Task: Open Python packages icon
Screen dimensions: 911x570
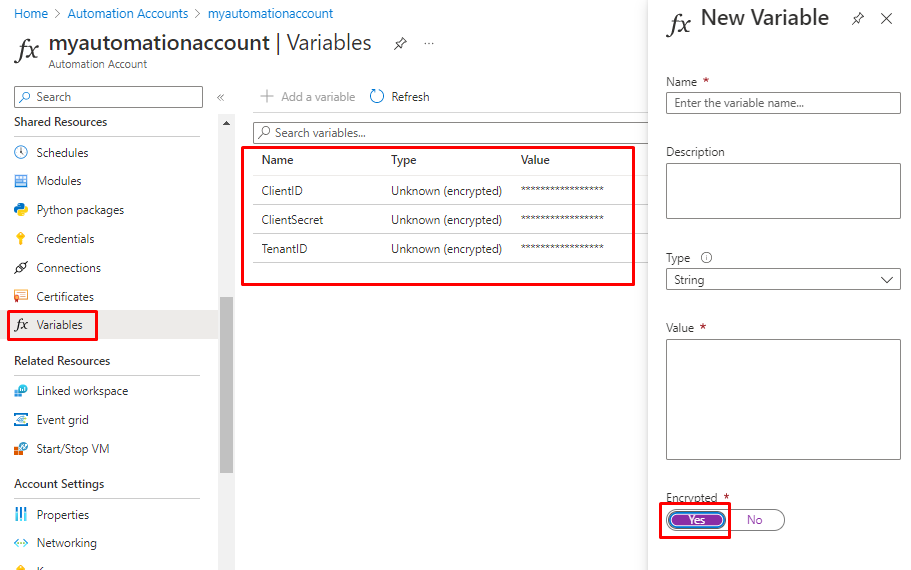Action: click(x=21, y=210)
